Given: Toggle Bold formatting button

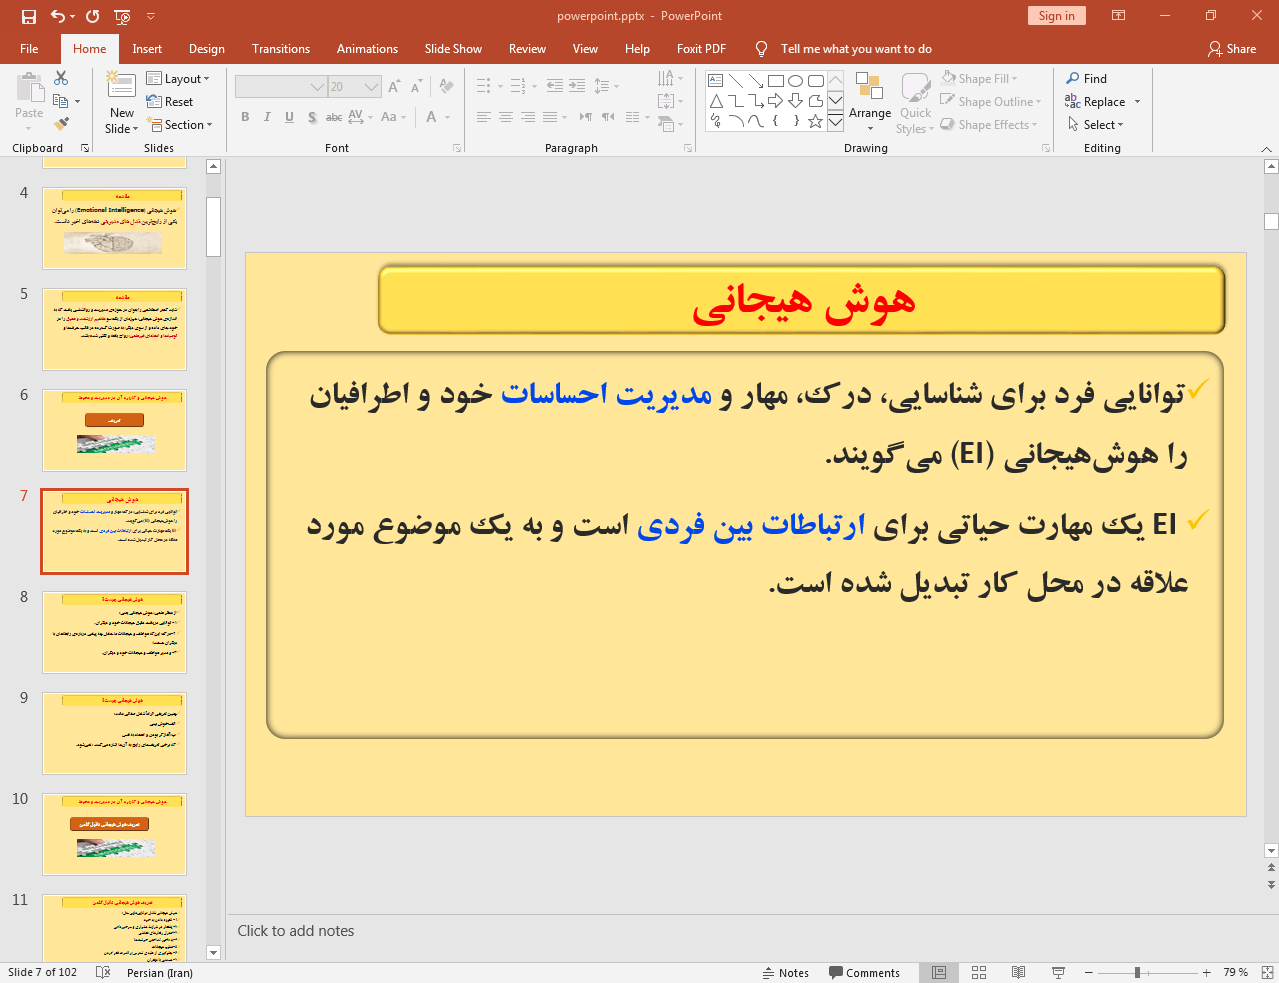Looking at the screenshot, I should (245, 117).
